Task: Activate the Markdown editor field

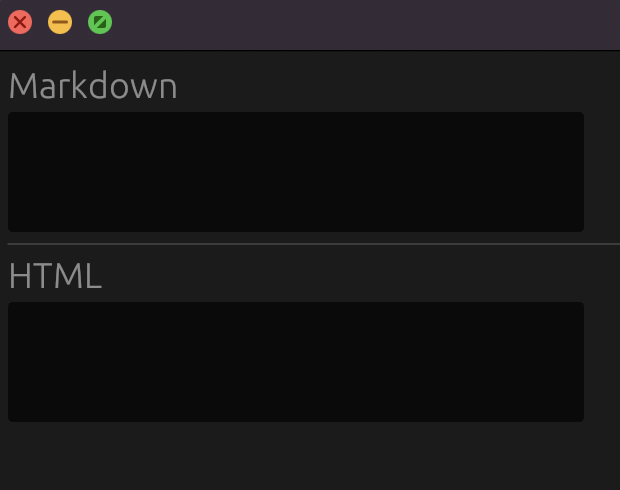Action: point(296,172)
